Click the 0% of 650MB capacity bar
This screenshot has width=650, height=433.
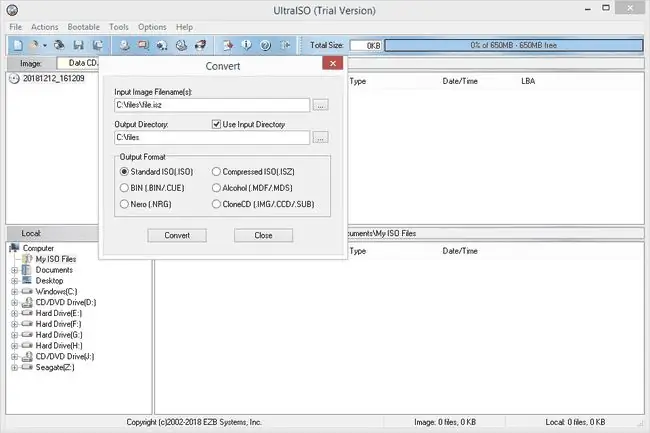[x=514, y=45]
